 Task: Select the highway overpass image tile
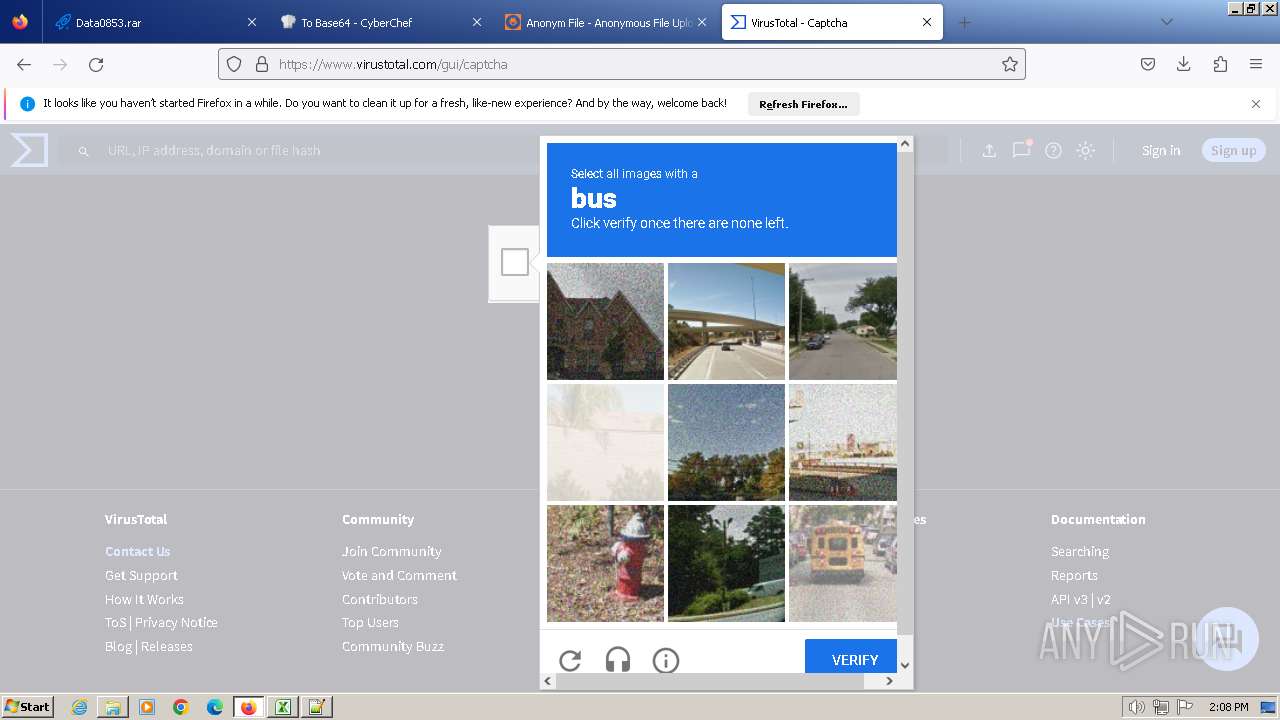pyautogui.click(x=726, y=321)
